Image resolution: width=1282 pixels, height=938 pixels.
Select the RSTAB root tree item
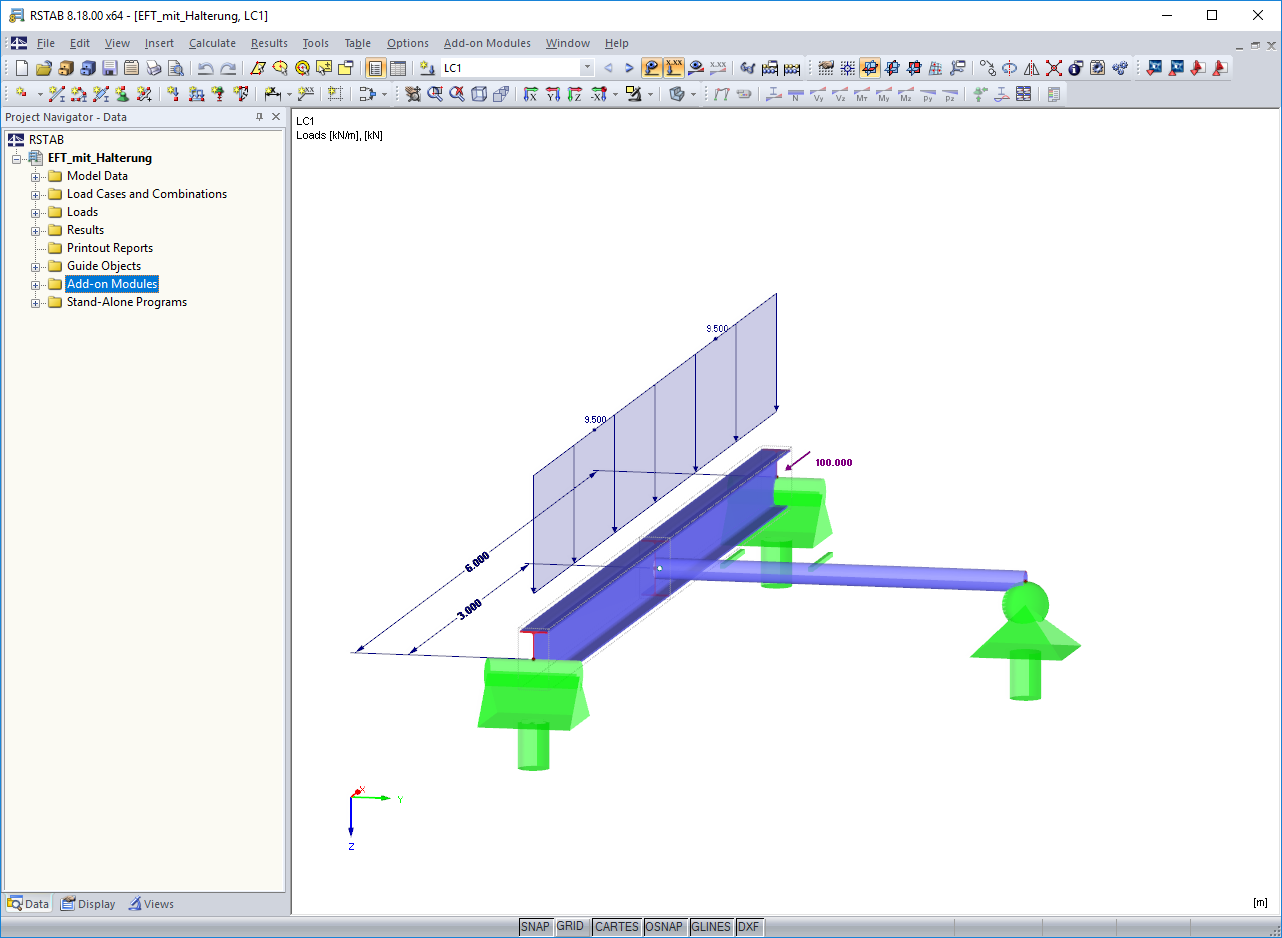[x=46, y=140]
